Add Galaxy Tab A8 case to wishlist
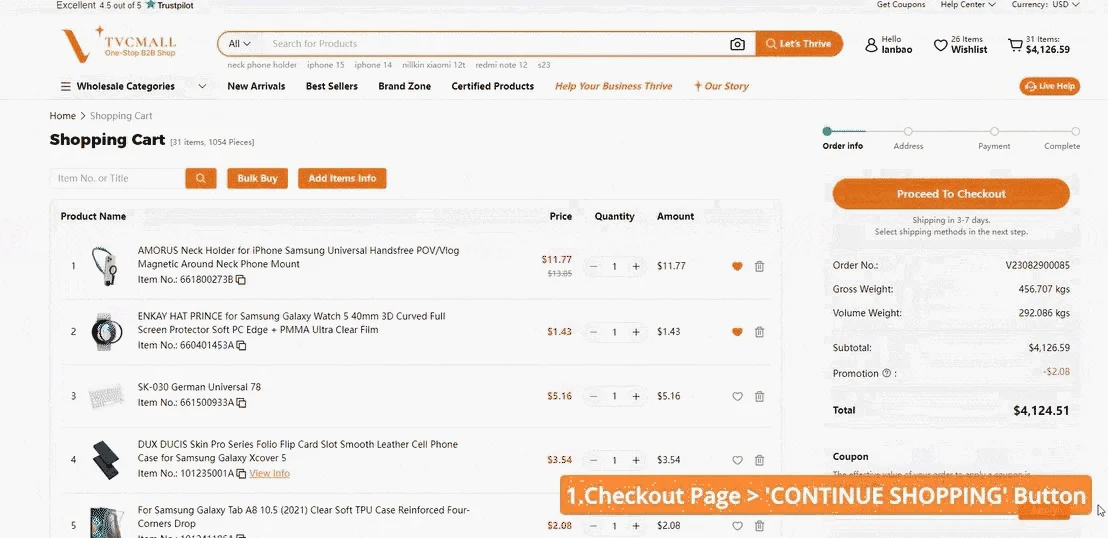Screen dimensions: 1108x538 point(737,525)
